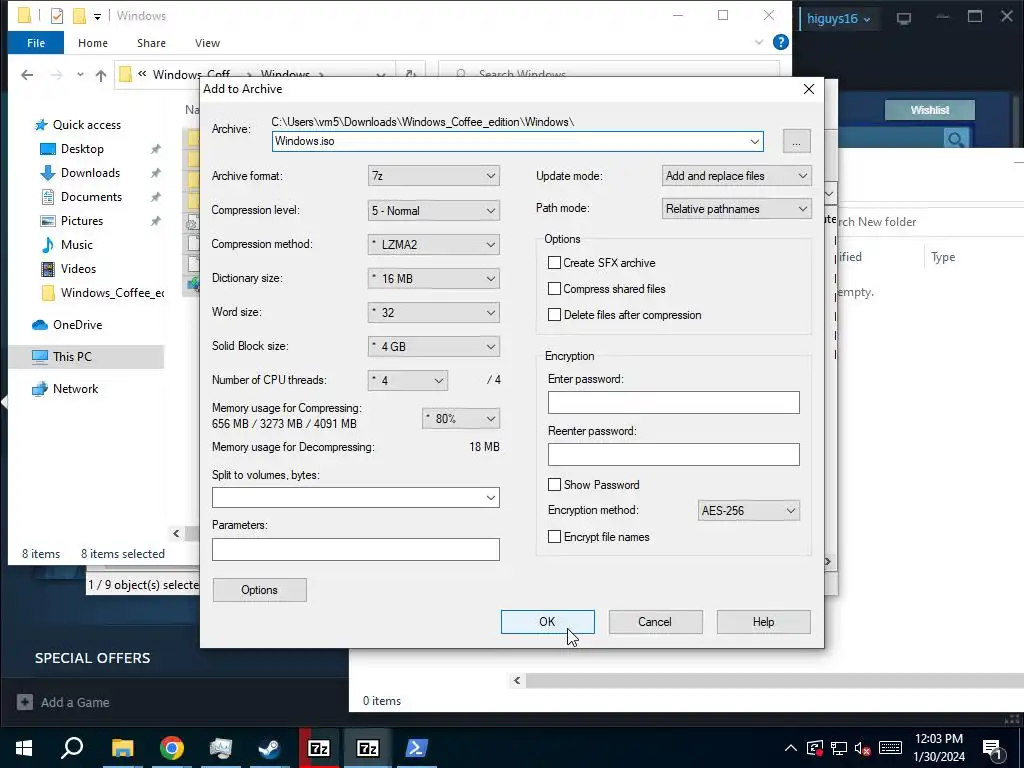Image resolution: width=1024 pixels, height=768 pixels.
Task: Open Desktop in Quick access sidebar
Action: (82, 149)
